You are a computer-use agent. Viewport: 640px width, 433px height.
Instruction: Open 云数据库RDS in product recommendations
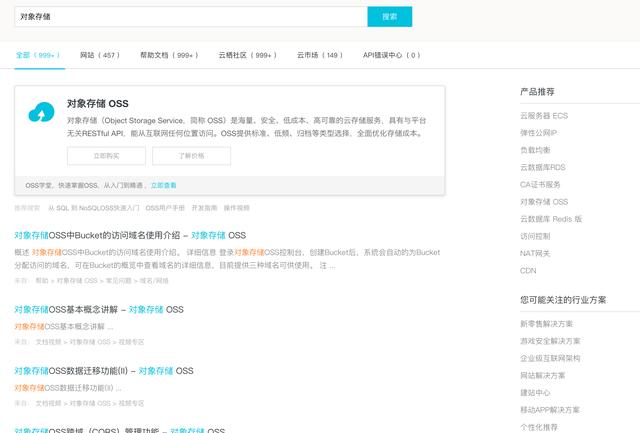[x=542, y=167]
